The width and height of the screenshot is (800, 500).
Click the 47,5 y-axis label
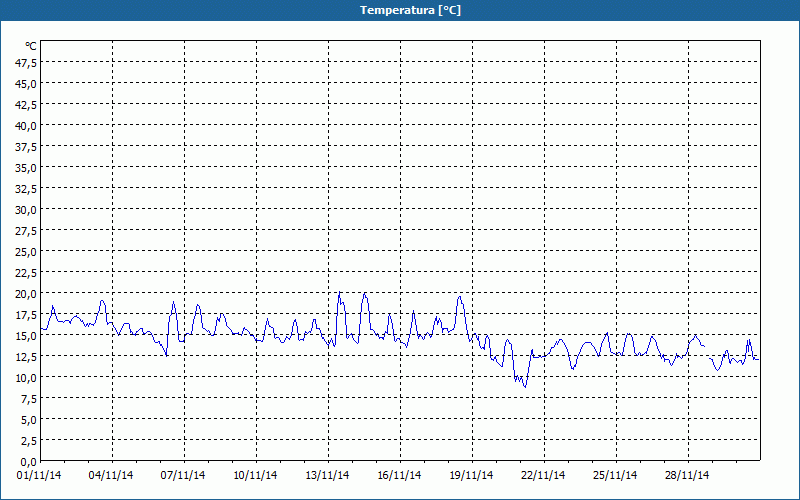(x=27, y=63)
